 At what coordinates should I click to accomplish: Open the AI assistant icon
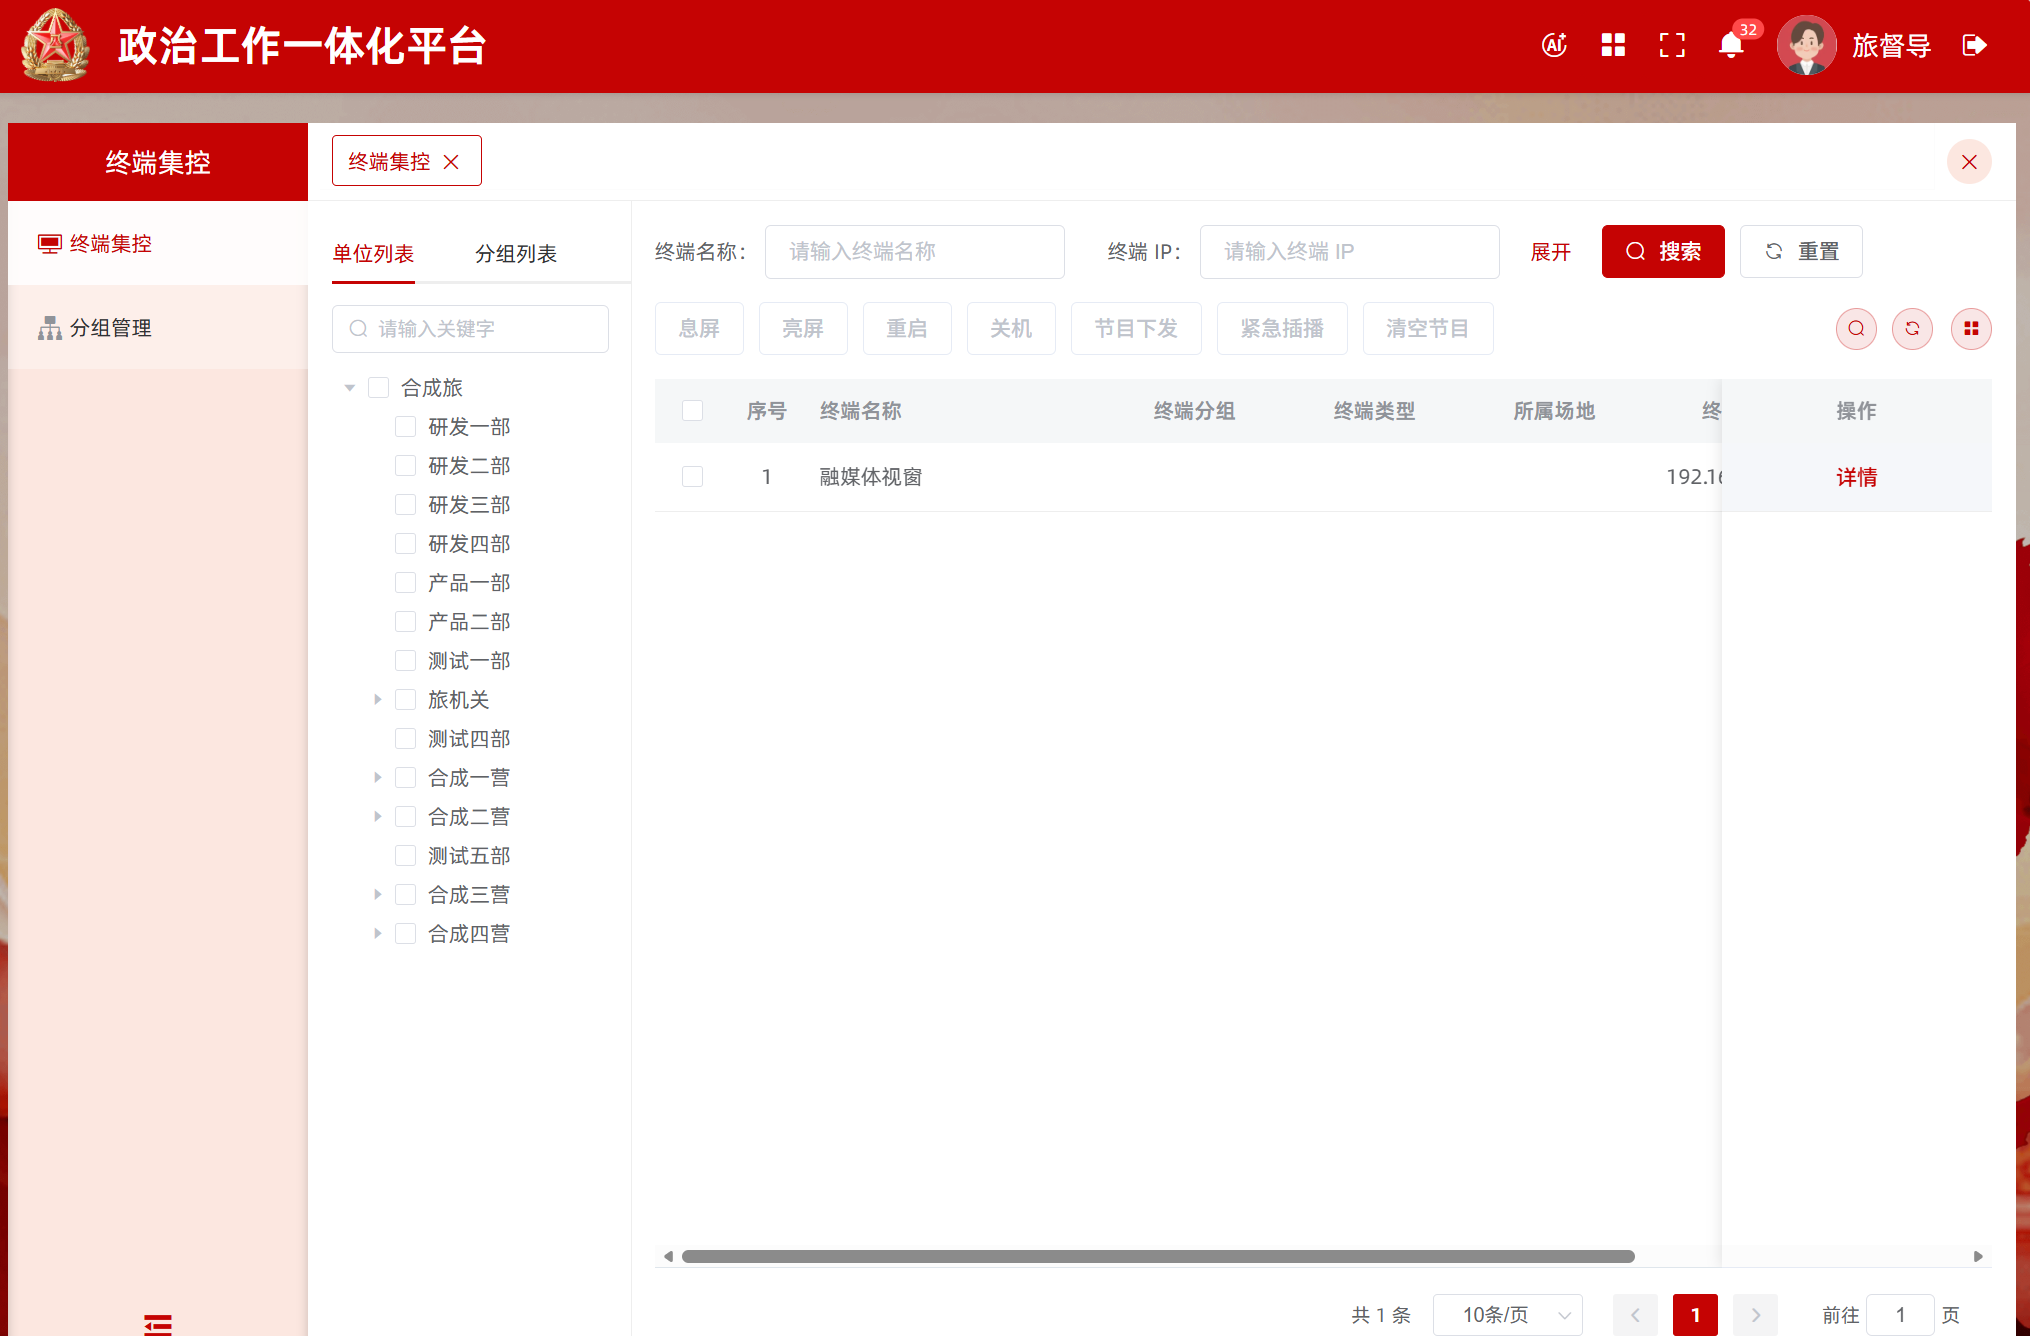(x=1554, y=45)
